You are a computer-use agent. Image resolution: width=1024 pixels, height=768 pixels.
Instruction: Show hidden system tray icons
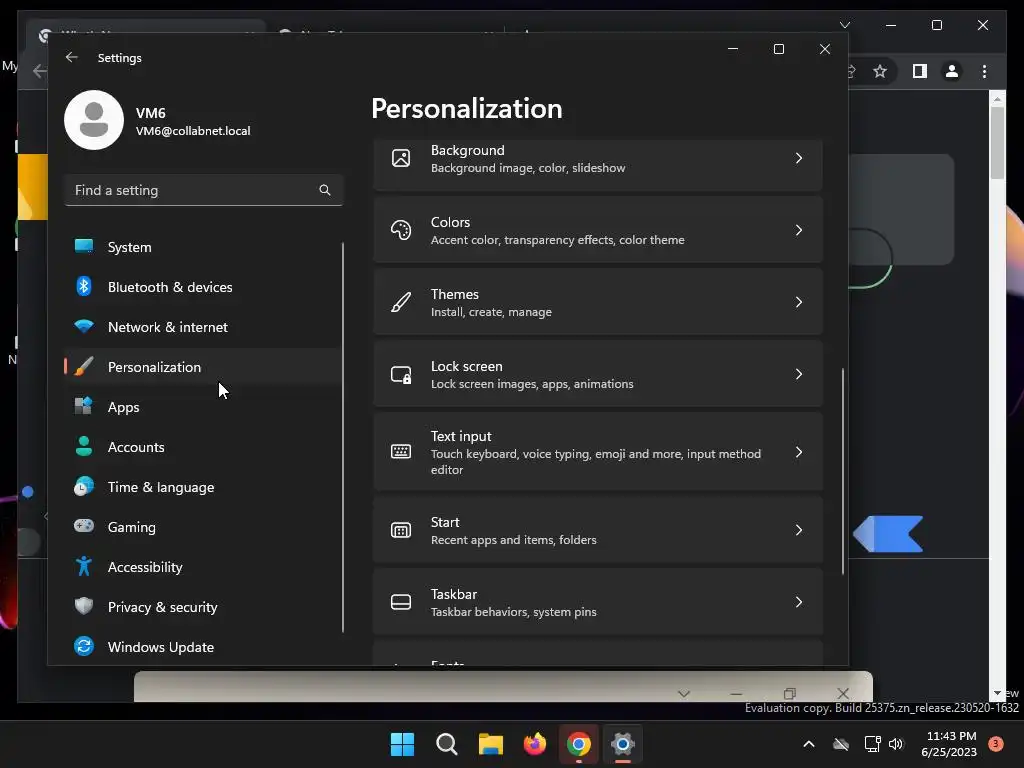coord(808,744)
